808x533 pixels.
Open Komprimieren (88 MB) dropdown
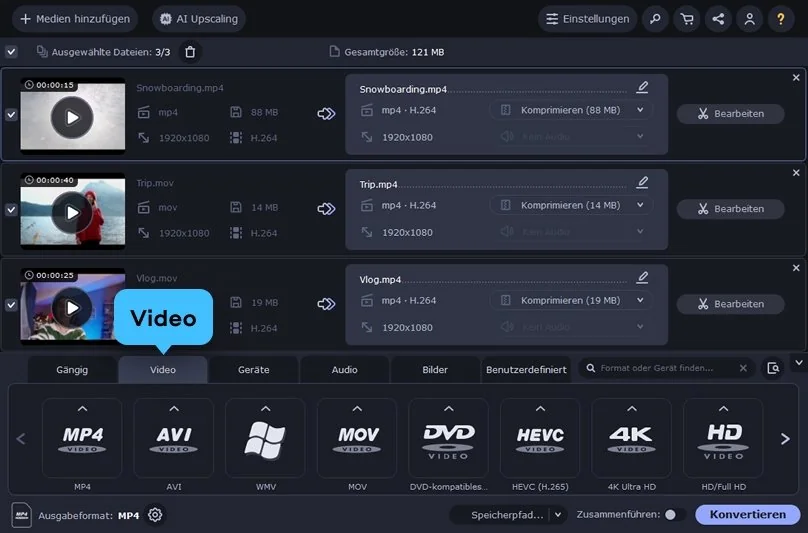571,110
